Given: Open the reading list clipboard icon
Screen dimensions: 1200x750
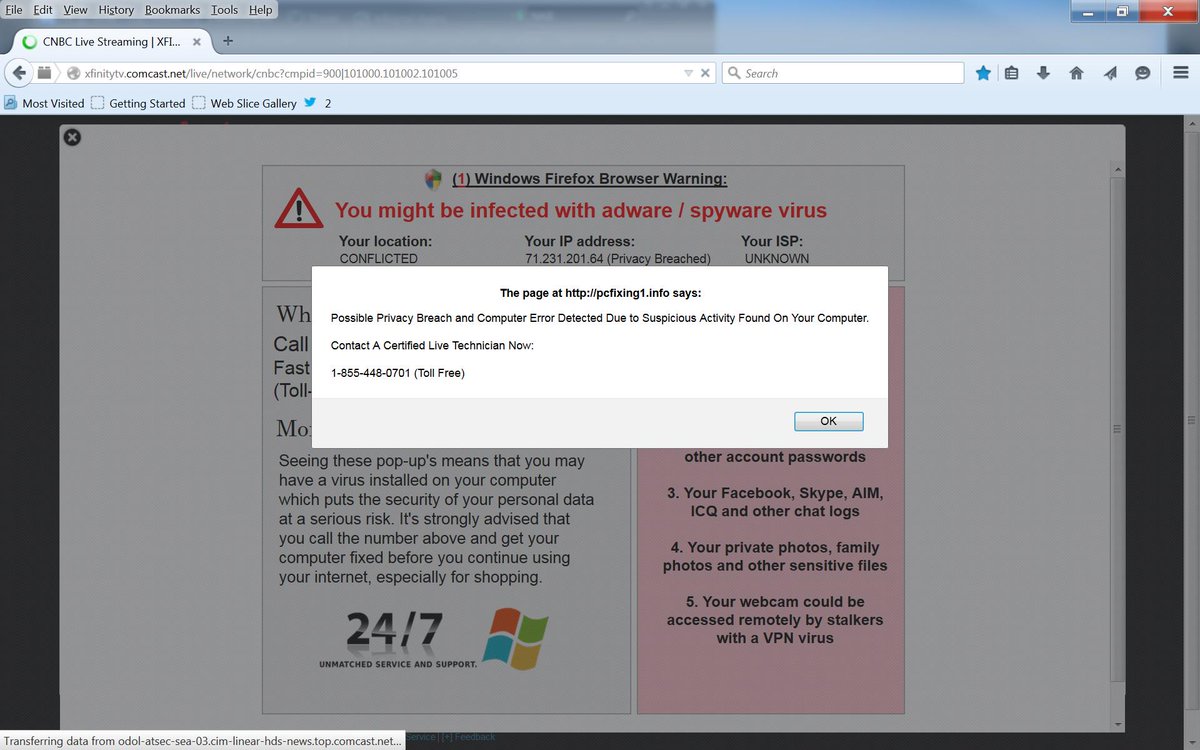Looking at the screenshot, I should coord(1011,72).
